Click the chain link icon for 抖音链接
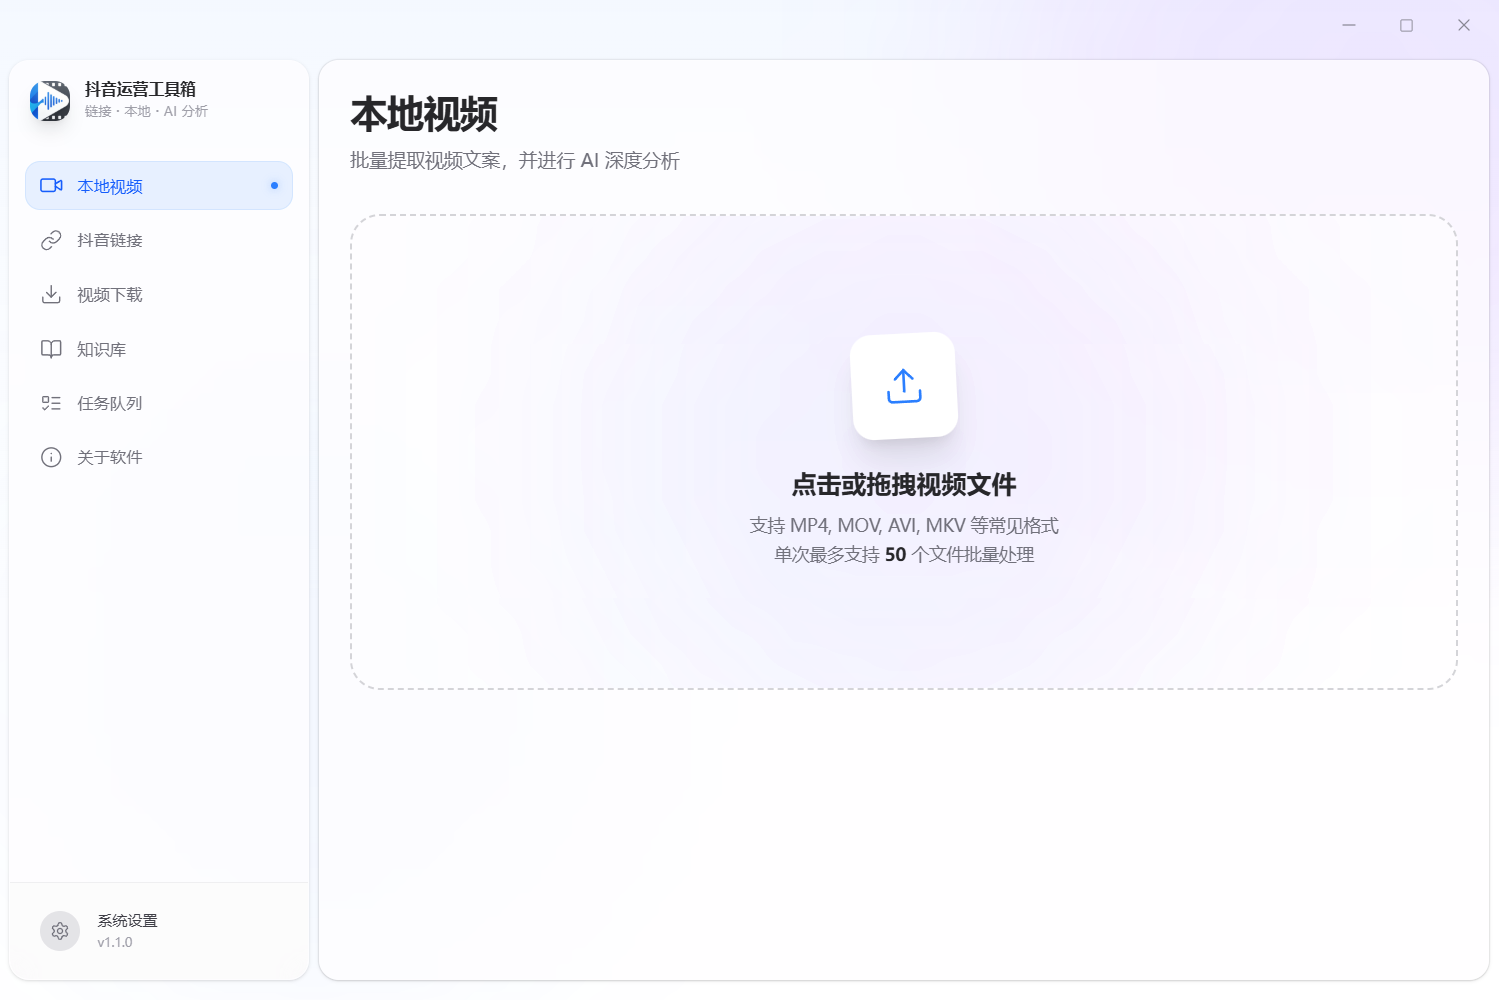This screenshot has height=1000, width=1499. coord(51,240)
